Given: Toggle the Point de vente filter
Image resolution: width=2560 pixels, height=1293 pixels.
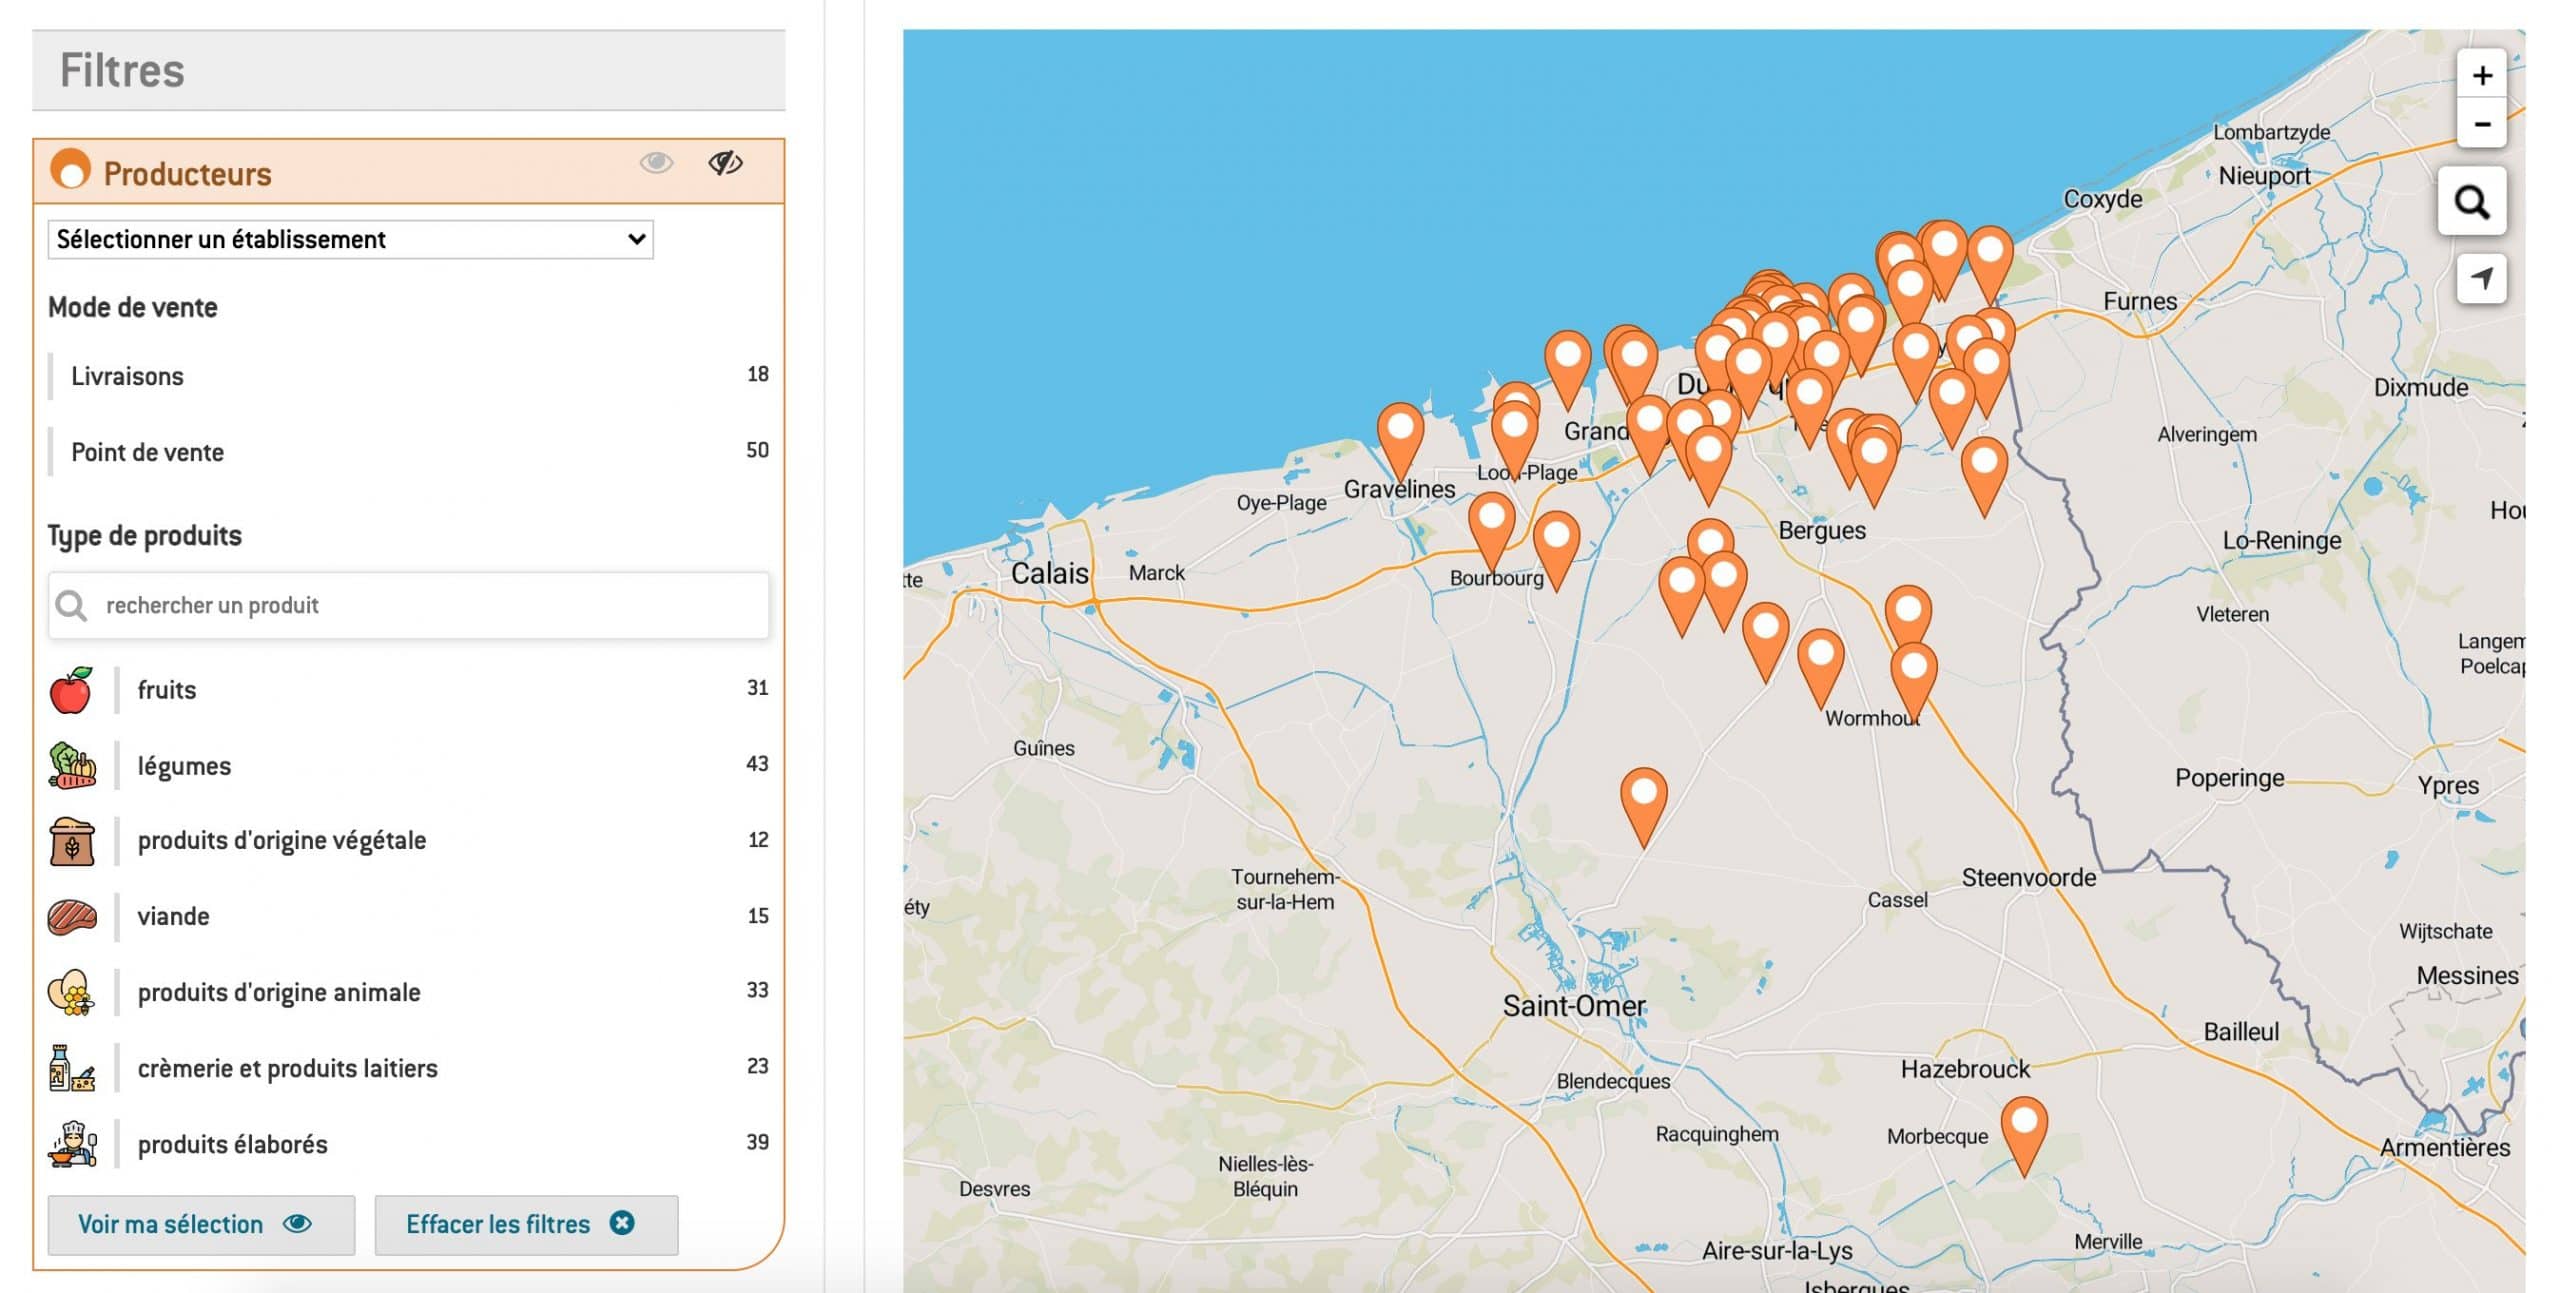Looking at the screenshot, I should (x=147, y=452).
